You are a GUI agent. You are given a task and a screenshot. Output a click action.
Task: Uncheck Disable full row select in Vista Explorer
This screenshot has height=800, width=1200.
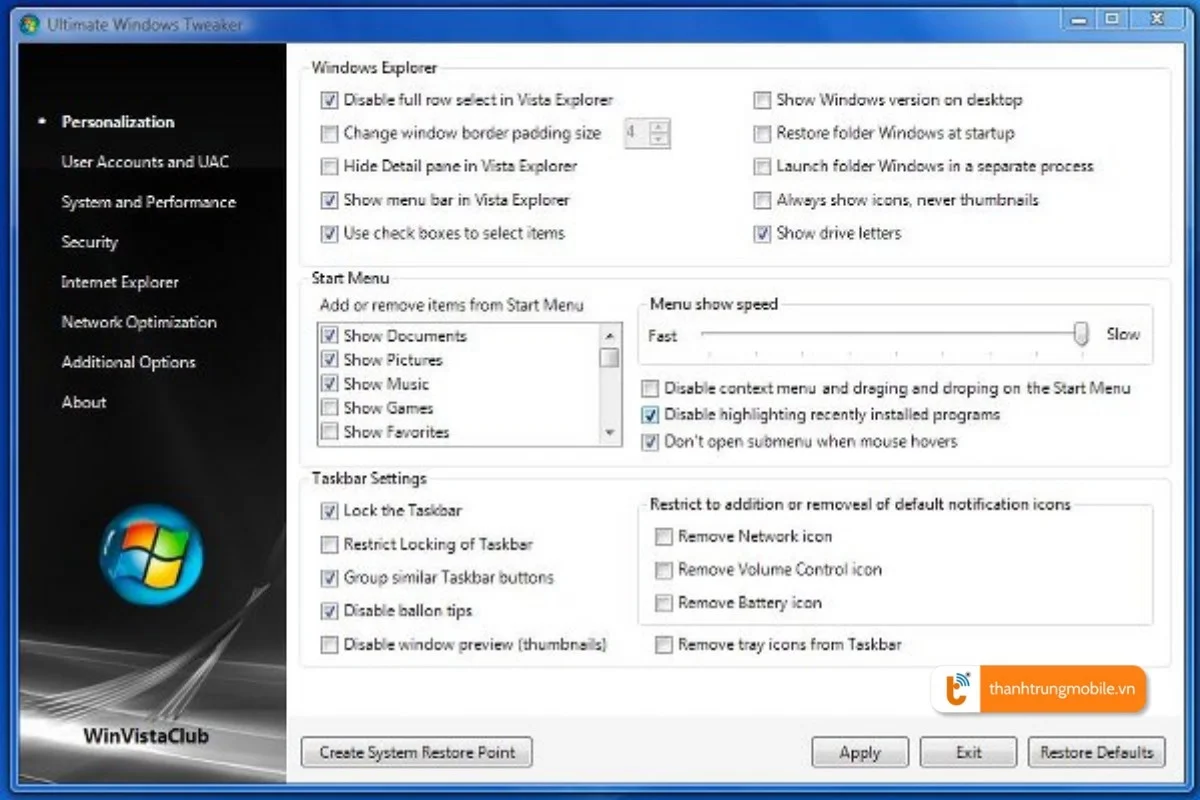329,100
